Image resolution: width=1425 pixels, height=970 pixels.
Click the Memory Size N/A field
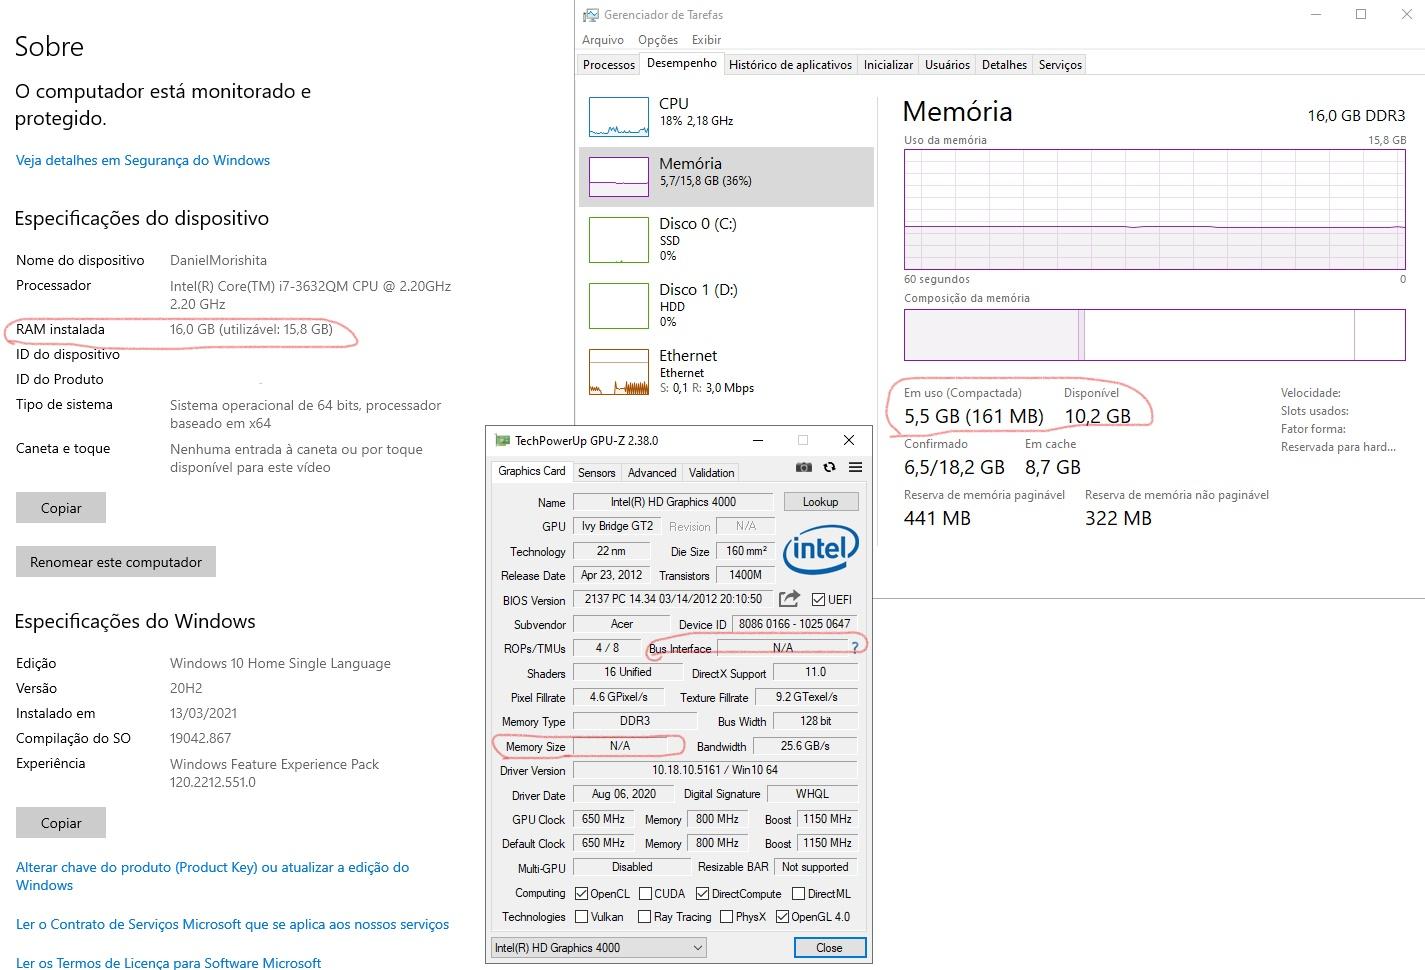pyautogui.click(x=620, y=746)
